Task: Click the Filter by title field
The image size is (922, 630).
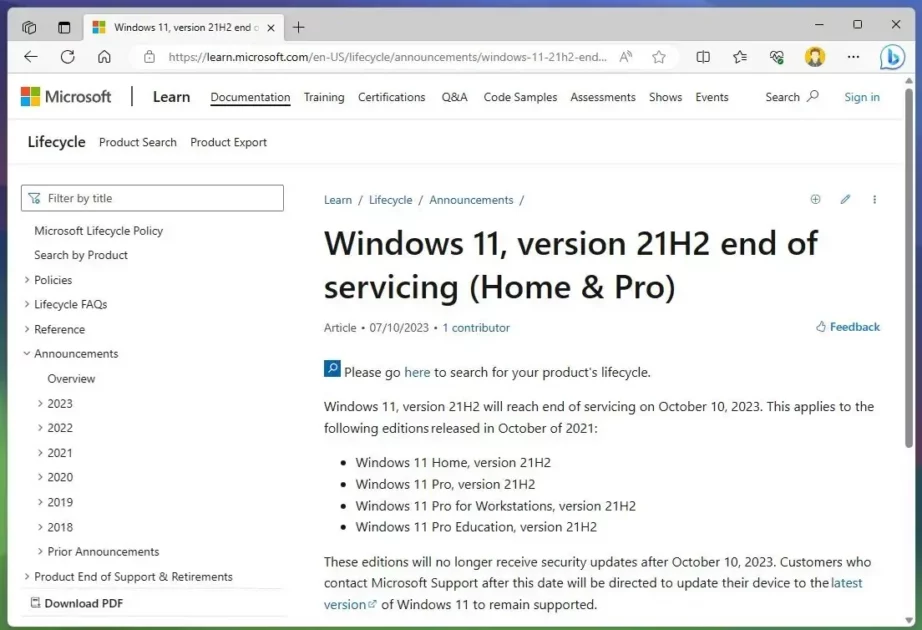Action: click(x=152, y=198)
